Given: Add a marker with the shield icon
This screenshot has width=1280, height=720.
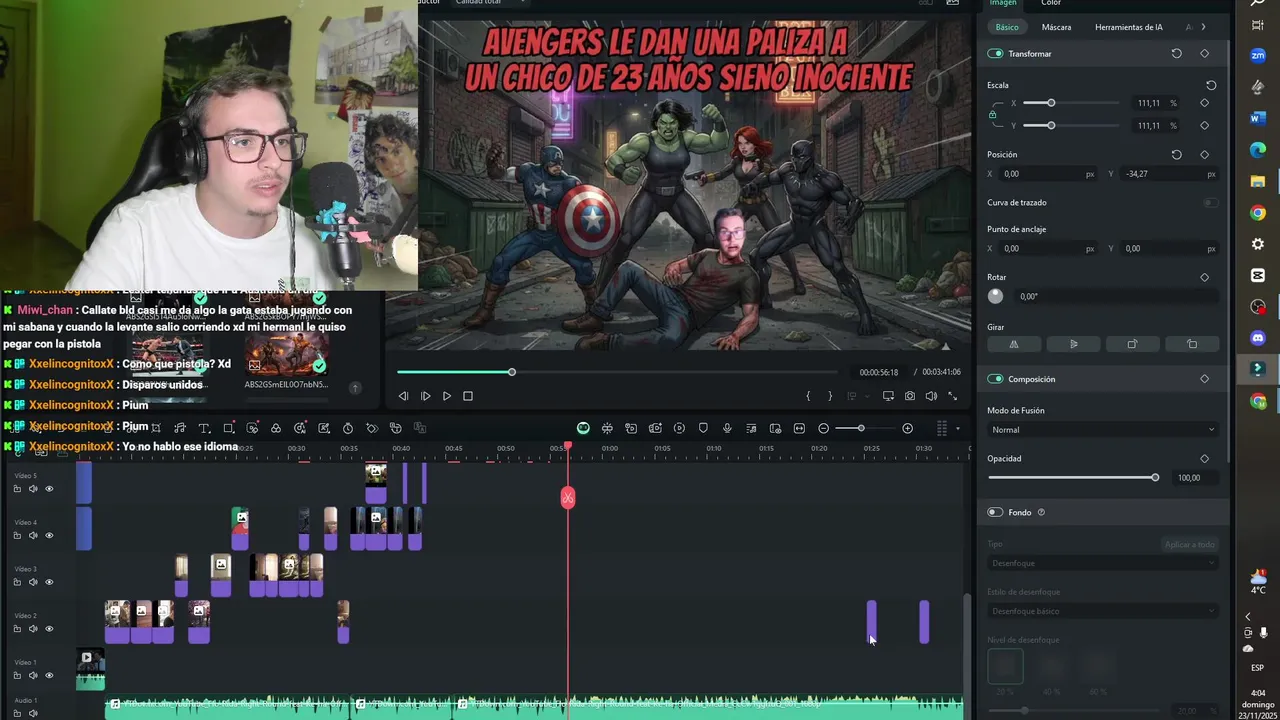Looking at the screenshot, I should pyautogui.click(x=703, y=428).
